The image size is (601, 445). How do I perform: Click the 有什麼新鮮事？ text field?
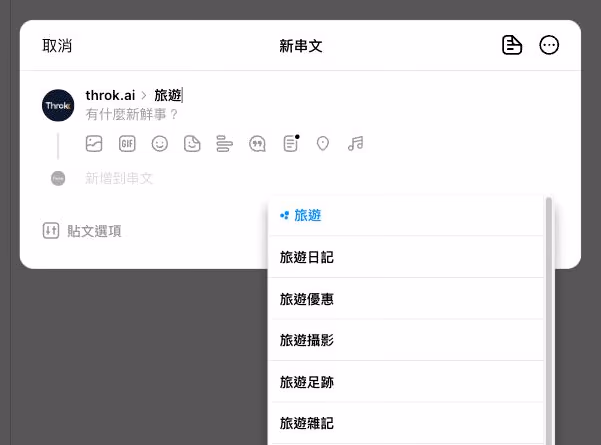(132, 114)
